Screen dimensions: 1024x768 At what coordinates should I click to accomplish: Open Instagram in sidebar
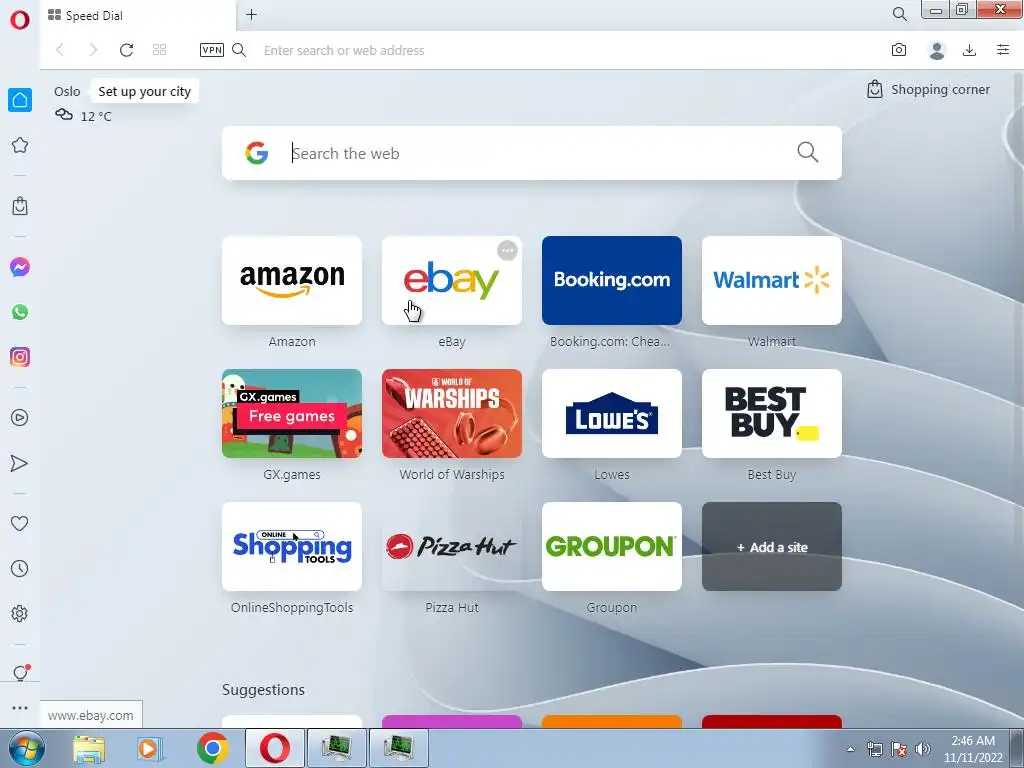click(x=20, y=357)
